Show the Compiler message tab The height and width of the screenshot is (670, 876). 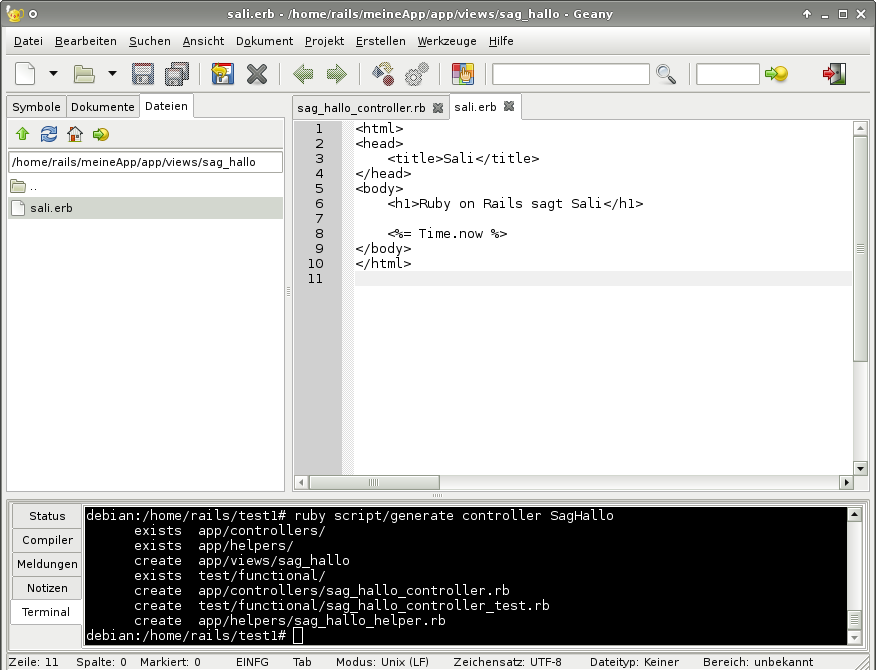[x=47, y=540]
